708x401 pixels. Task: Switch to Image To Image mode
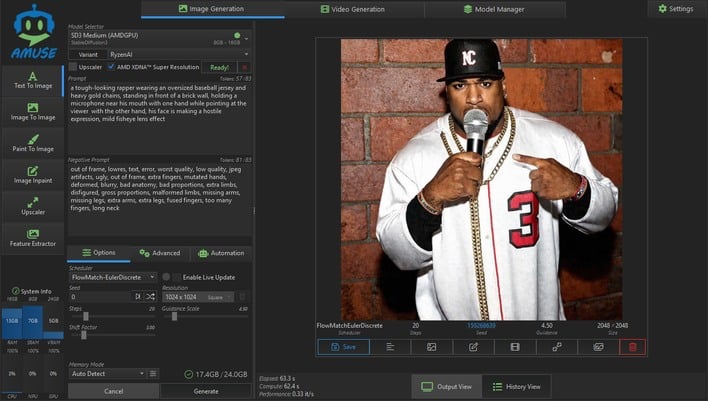[33, 112]
